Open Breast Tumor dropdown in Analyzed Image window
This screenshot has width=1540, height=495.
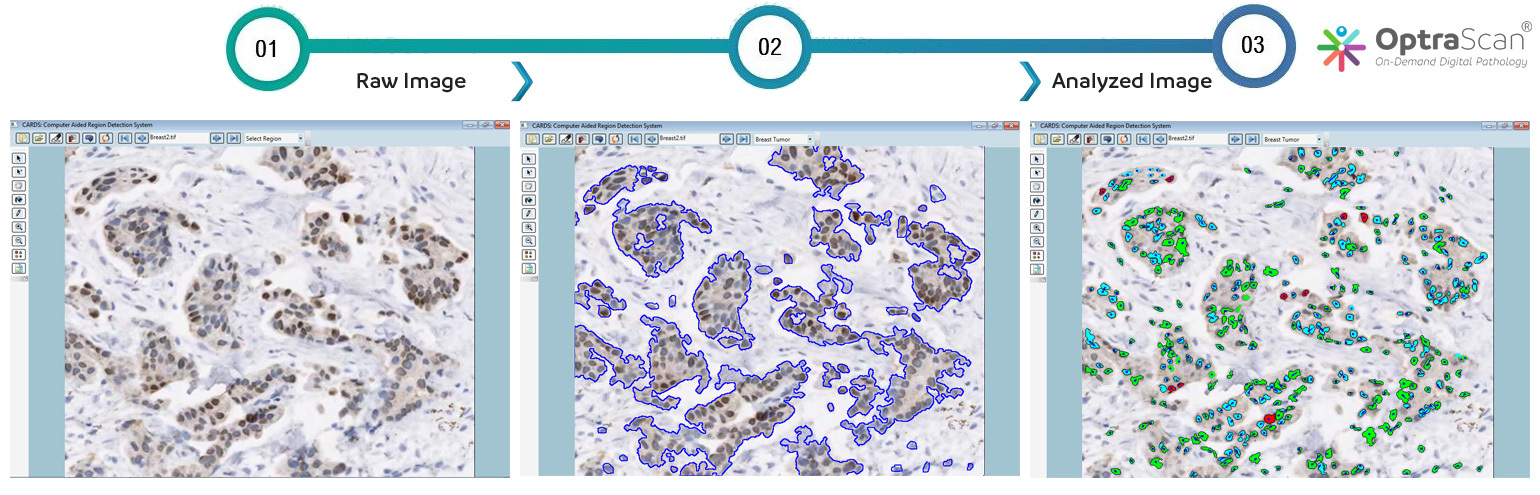(x=1292, y=139)
